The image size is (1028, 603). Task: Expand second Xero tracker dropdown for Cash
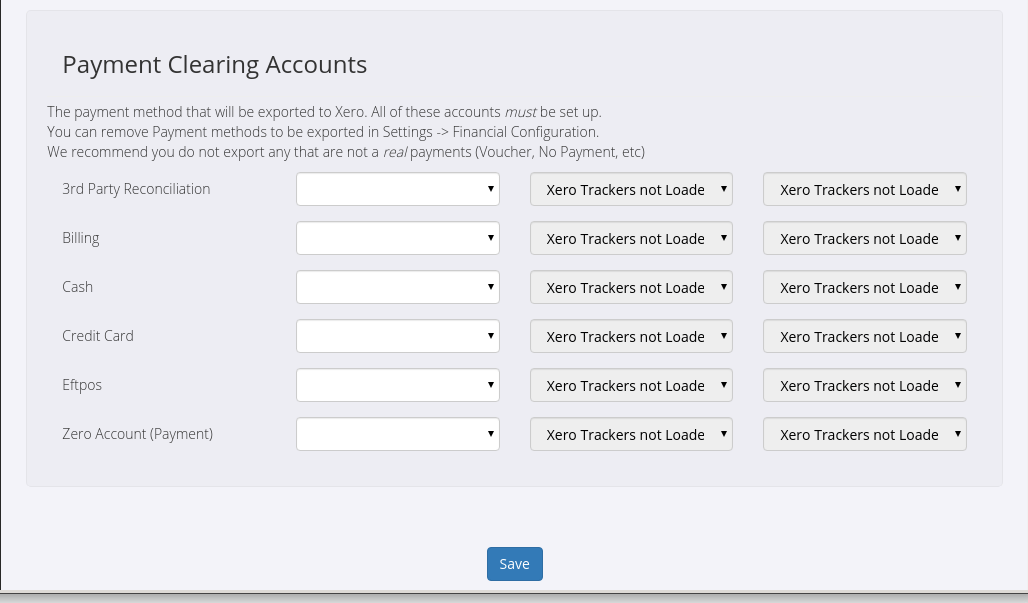pos(864,287)
